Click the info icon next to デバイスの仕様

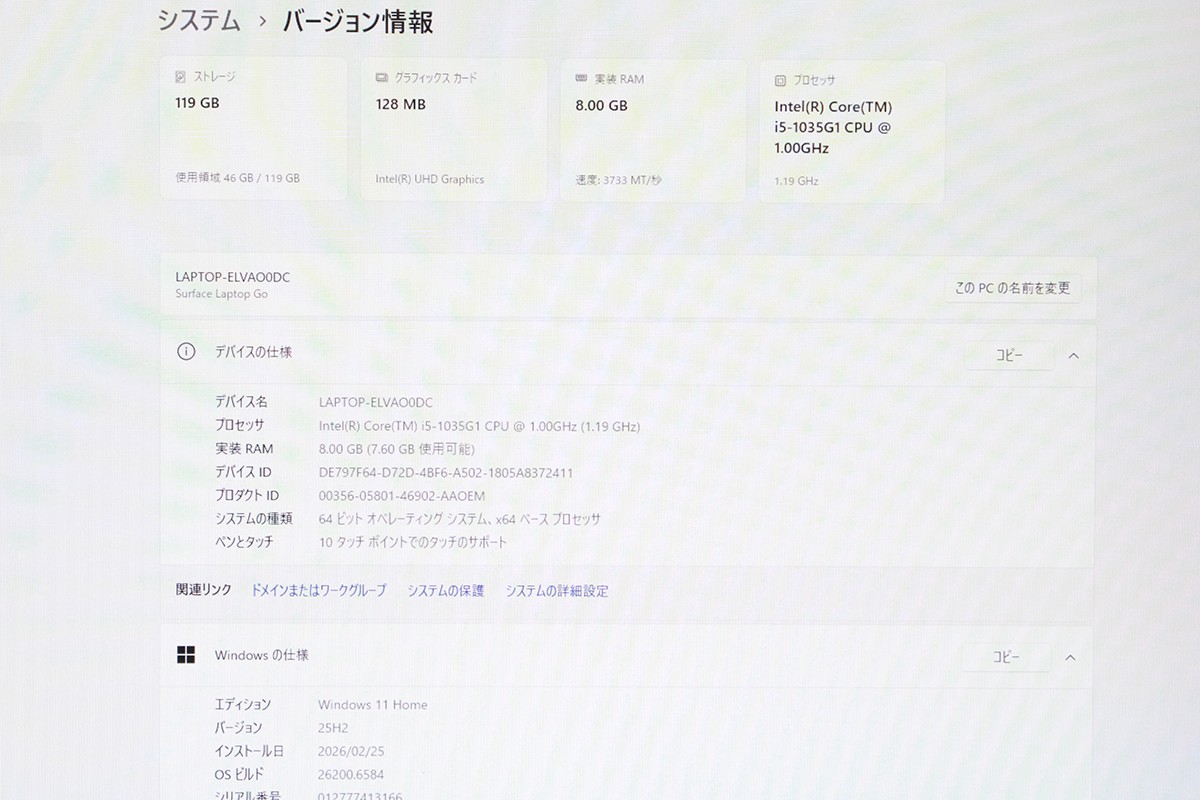pos(186,350)
